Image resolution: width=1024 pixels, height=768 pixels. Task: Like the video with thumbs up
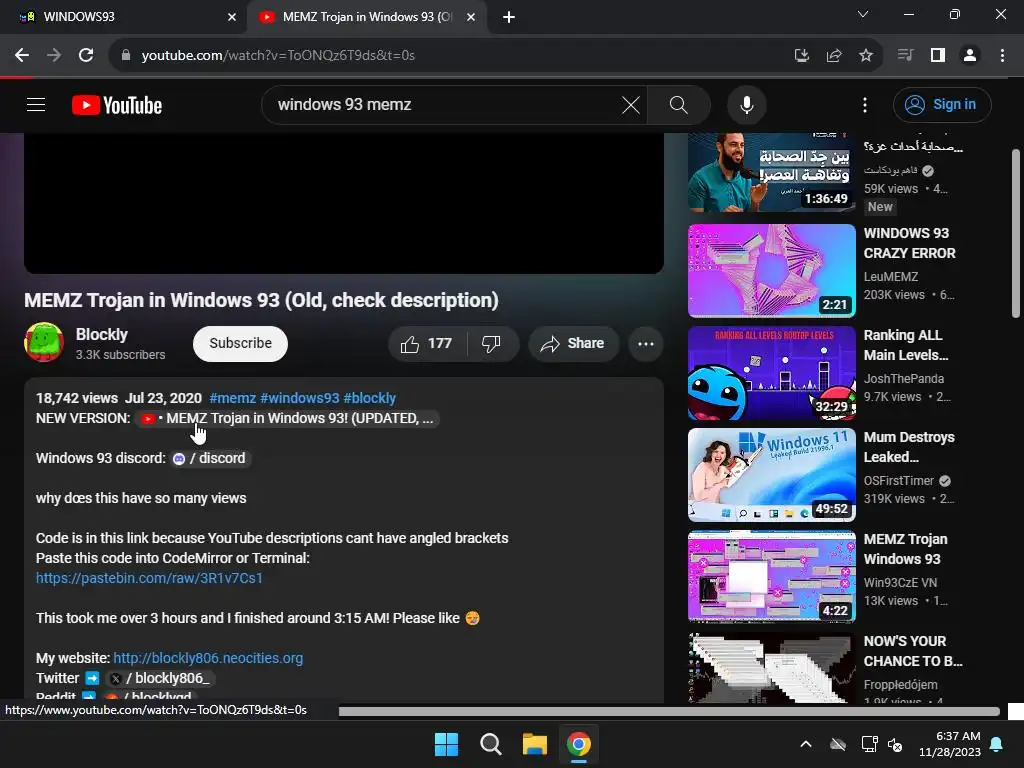(428, 344)
